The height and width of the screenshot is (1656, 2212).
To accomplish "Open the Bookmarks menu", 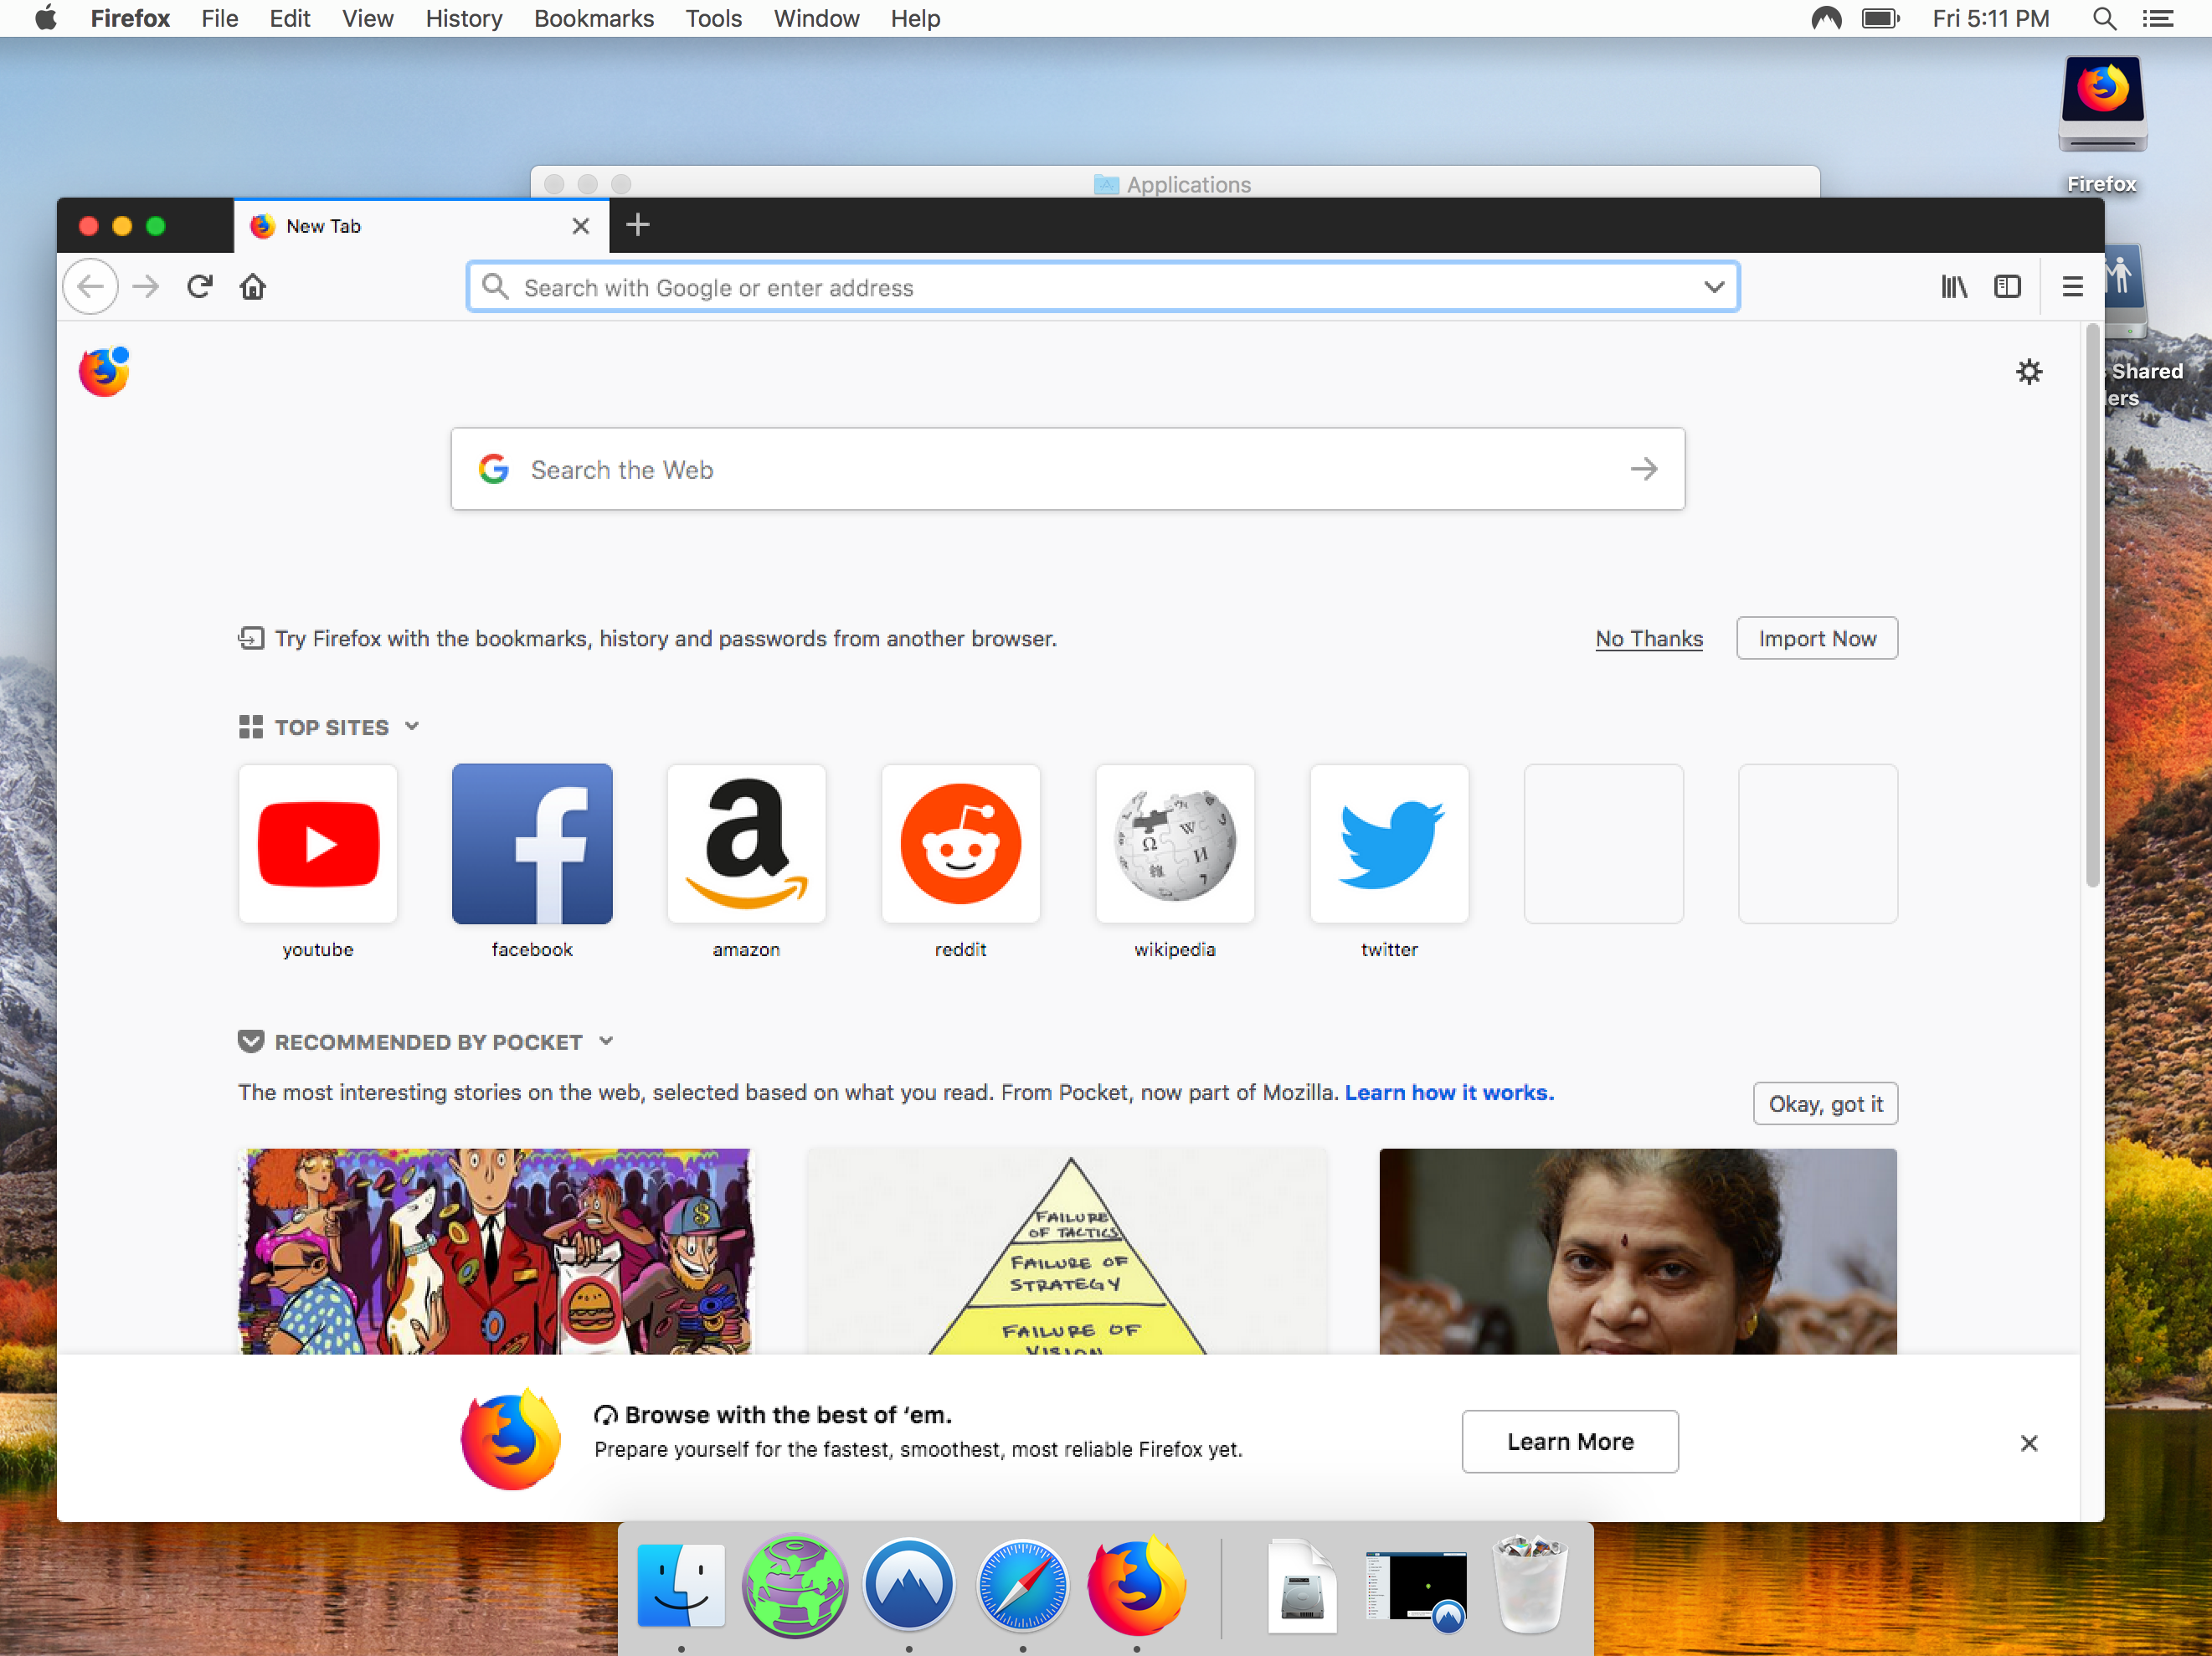I will (594, 18).
